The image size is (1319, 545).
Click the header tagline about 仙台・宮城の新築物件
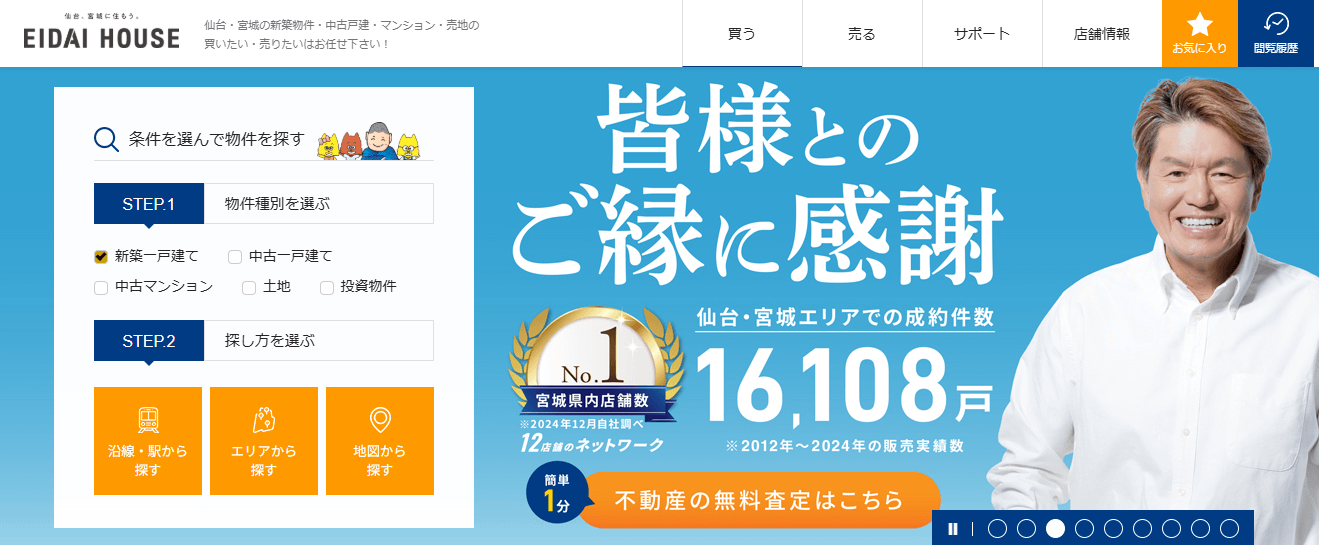click(x=342, y=34)
